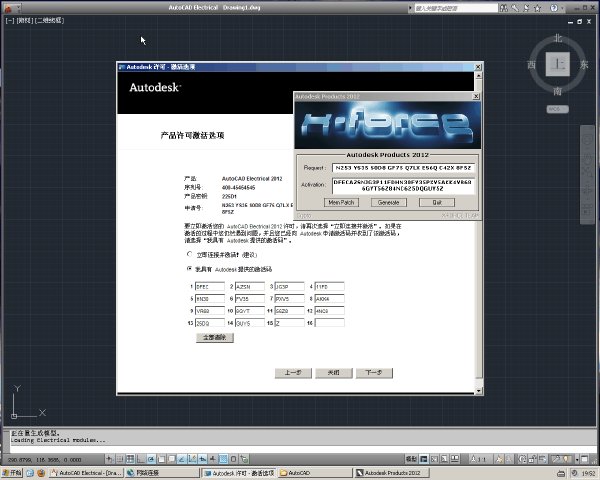The image size is (600, 480).
Task: Toggle Dynamic UCS status icon
Action: click(192, 459)
